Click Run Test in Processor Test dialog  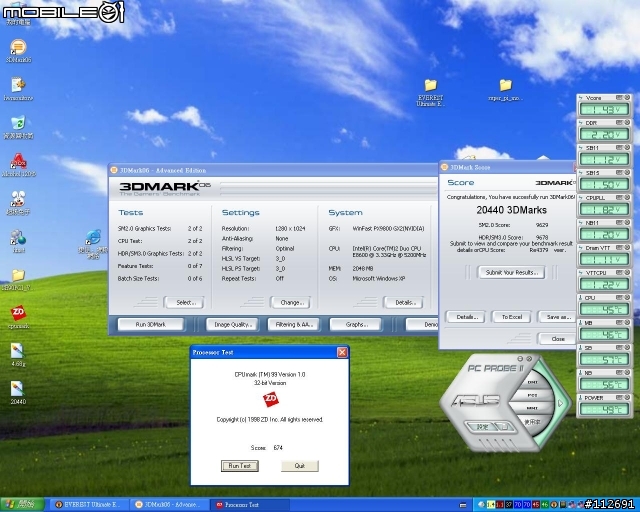point(240,466)
